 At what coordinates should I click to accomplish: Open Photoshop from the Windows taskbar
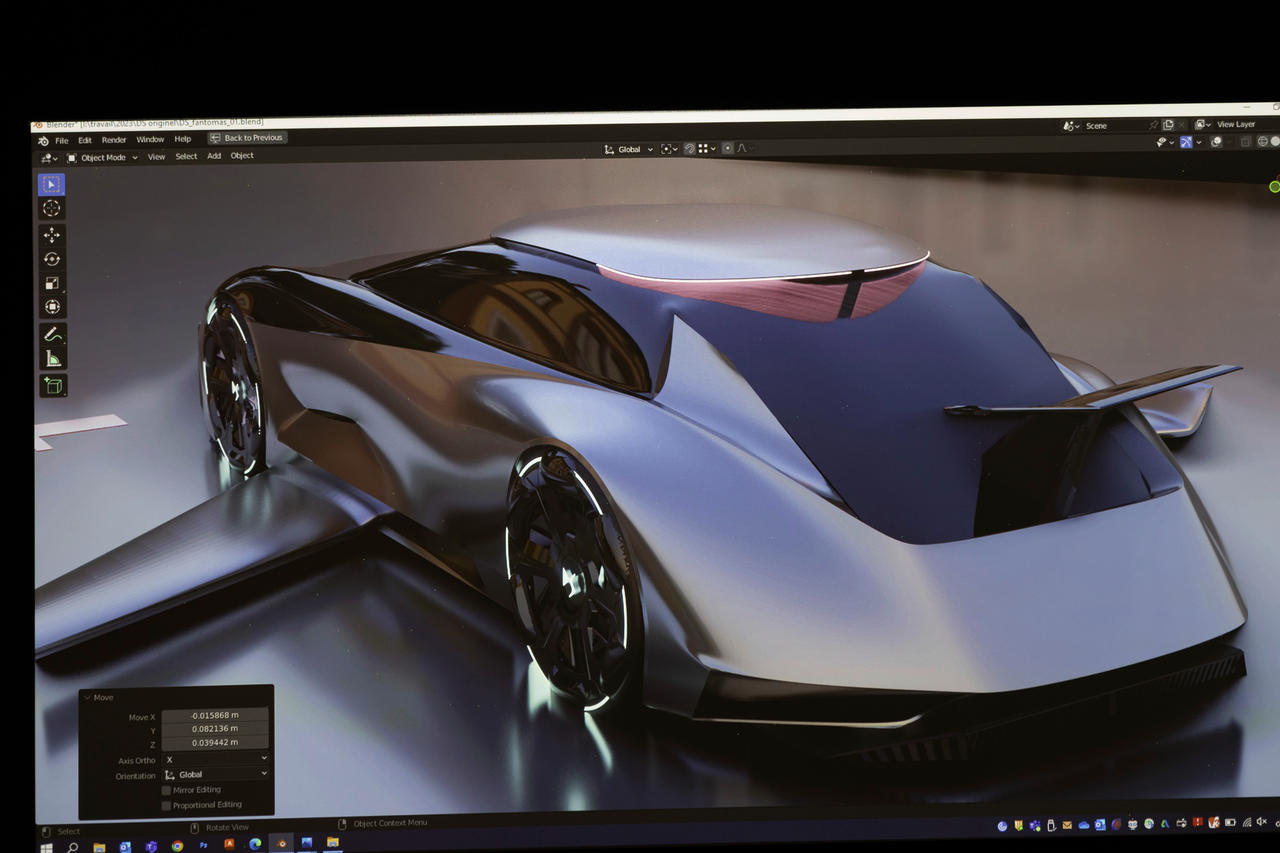[x=204, y=845]
